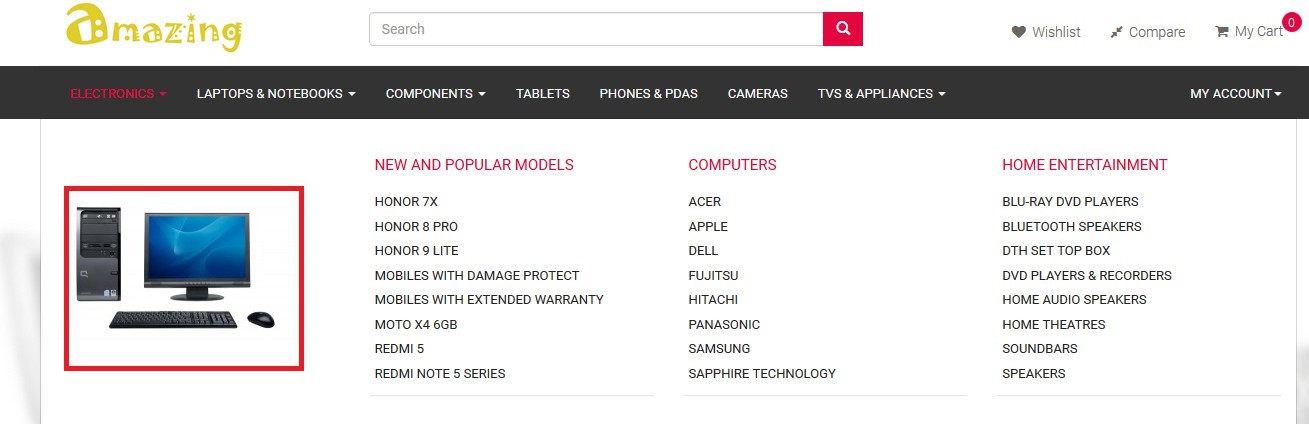The image size is (1309, 424).
Task: Open the desktop computer product image
Action: click(x=184, y=278)
